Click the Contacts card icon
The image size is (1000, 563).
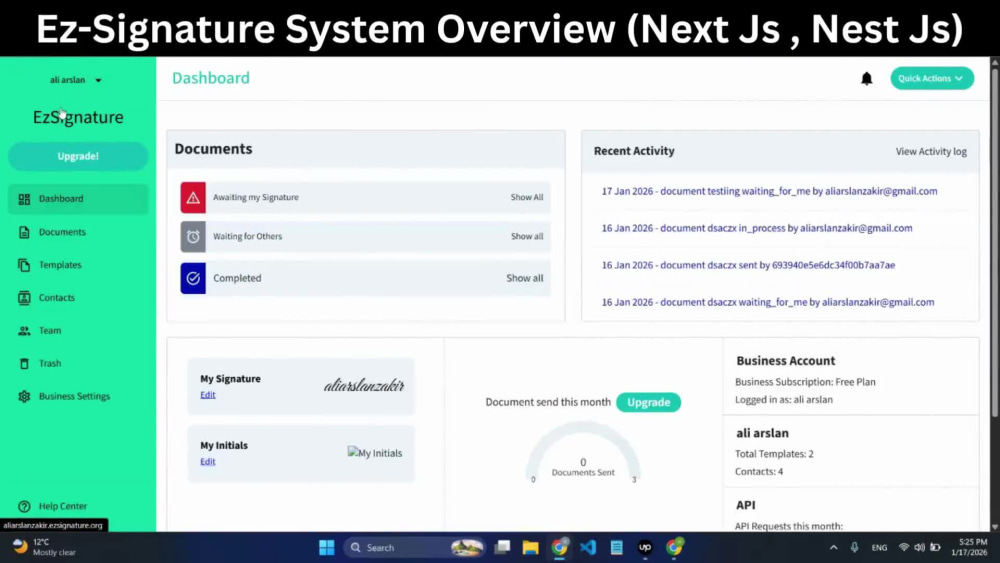click(24, 298)
